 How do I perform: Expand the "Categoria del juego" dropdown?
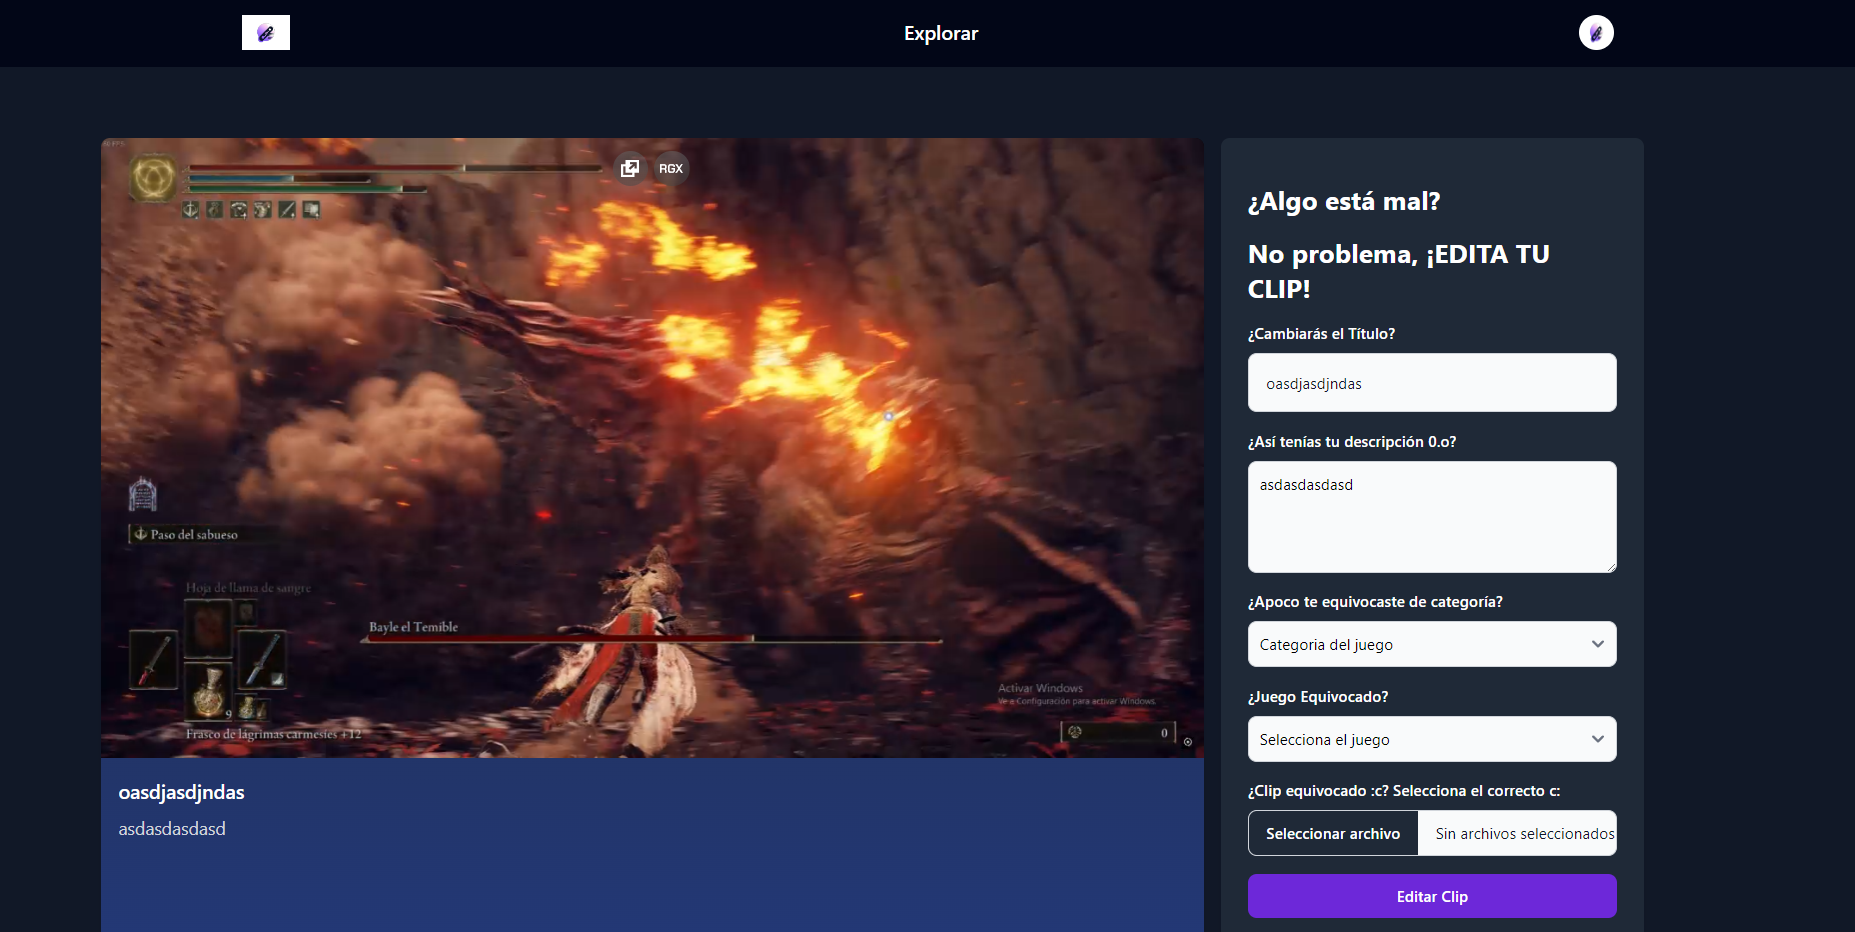(1431, 644)
